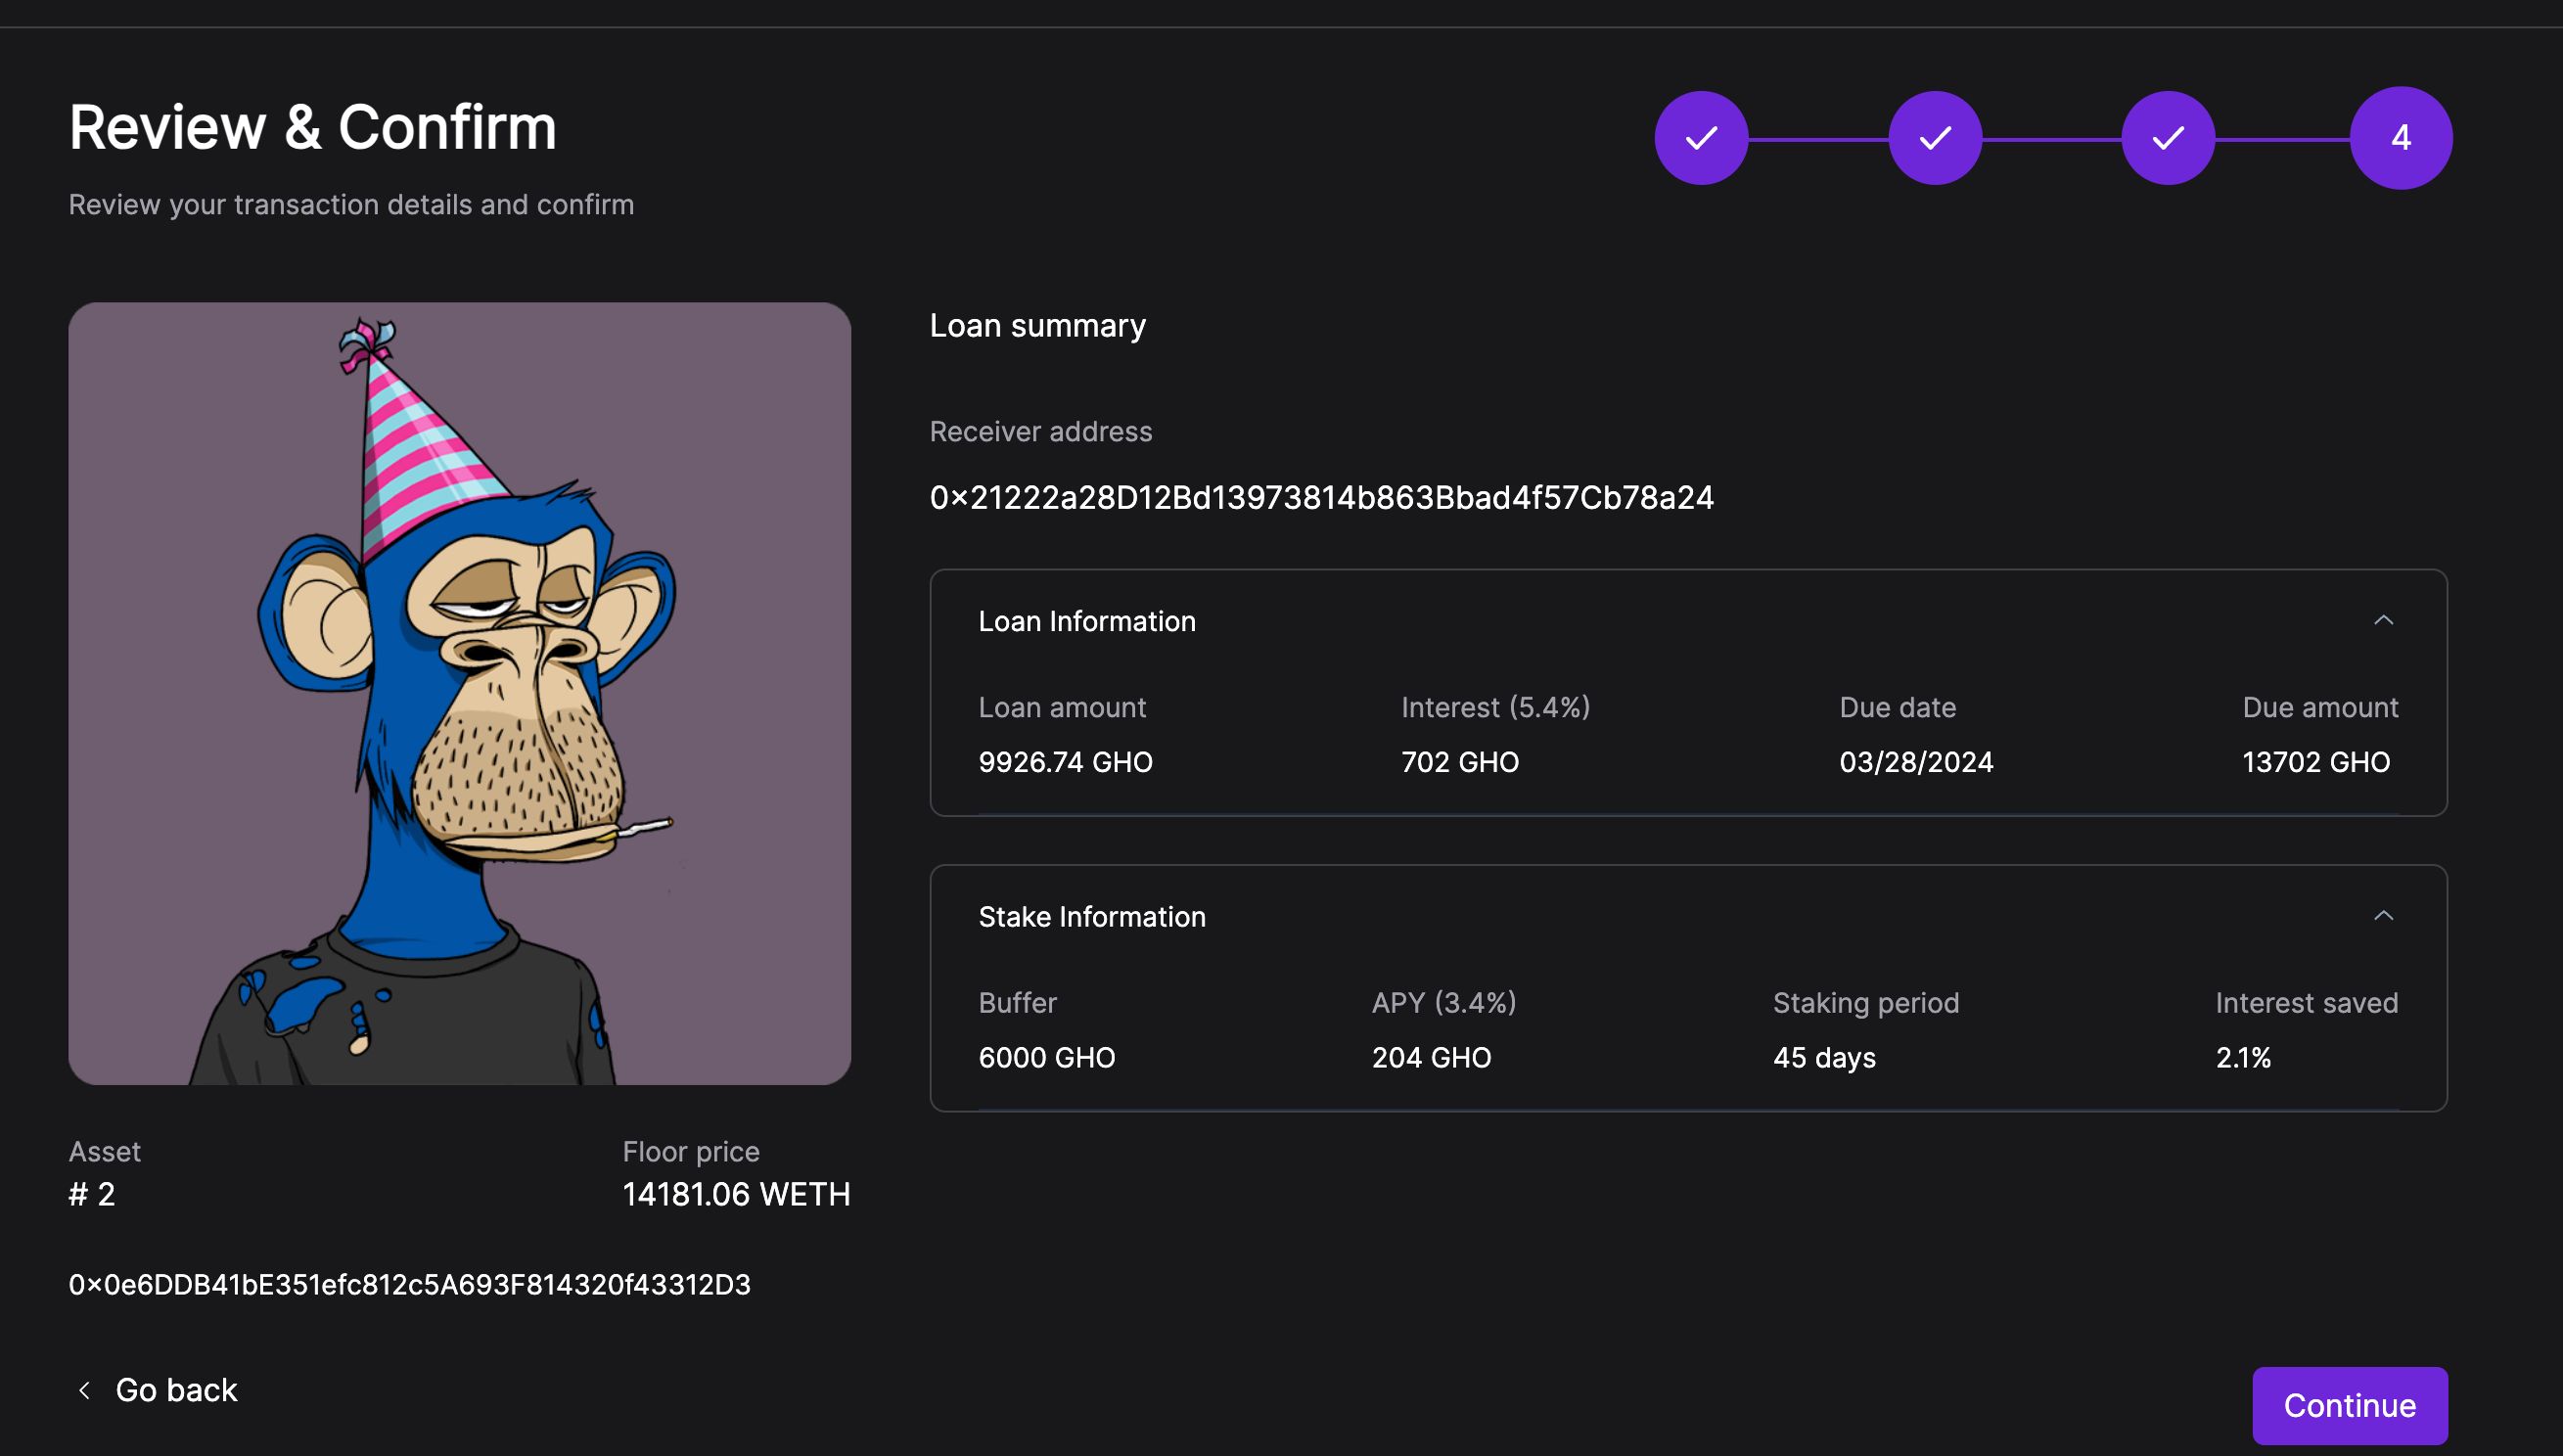
Task: Click the asset number # 2
Action: click(92, 1194)
